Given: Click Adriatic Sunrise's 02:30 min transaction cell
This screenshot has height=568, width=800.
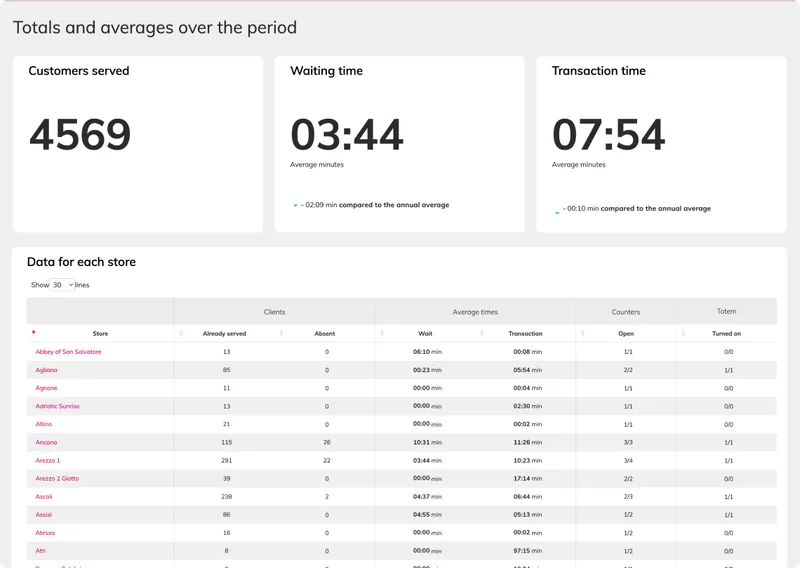Looking at the screenshot, I should click(528, 406).
